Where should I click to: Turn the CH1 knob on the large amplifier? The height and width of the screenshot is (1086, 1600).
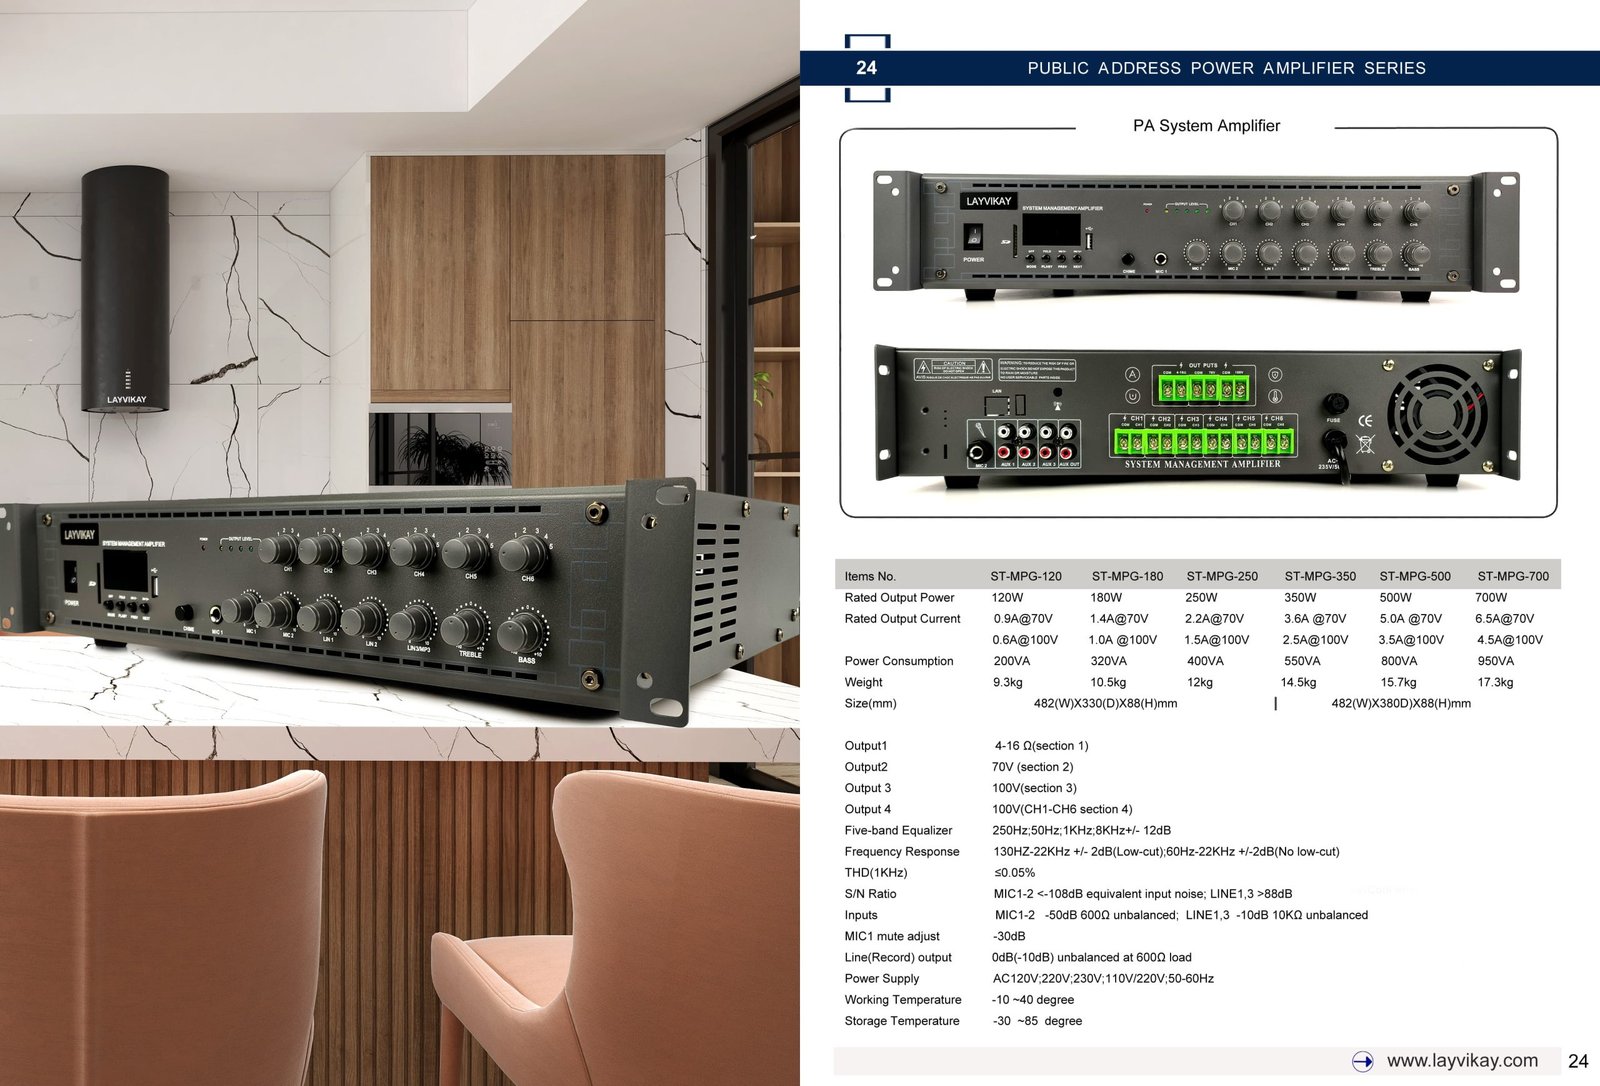coord(280,549)
